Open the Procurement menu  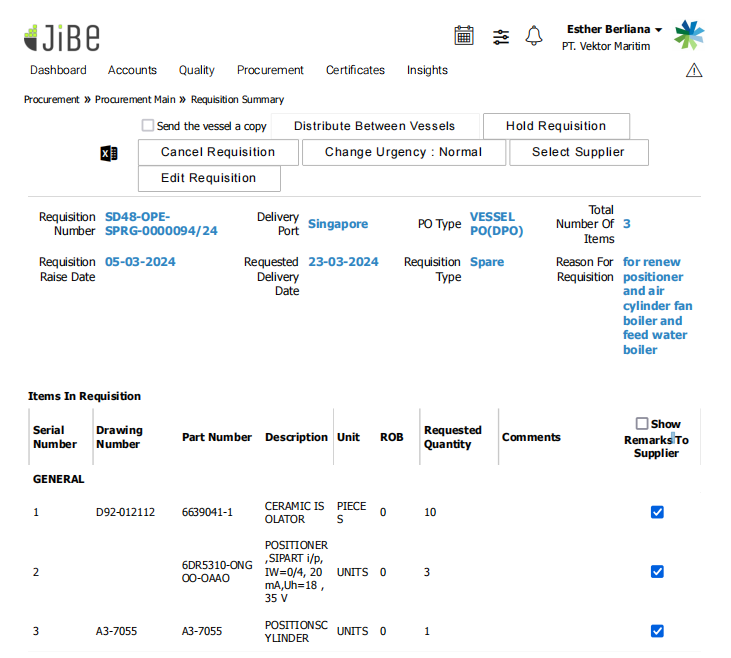click(270, 70)
